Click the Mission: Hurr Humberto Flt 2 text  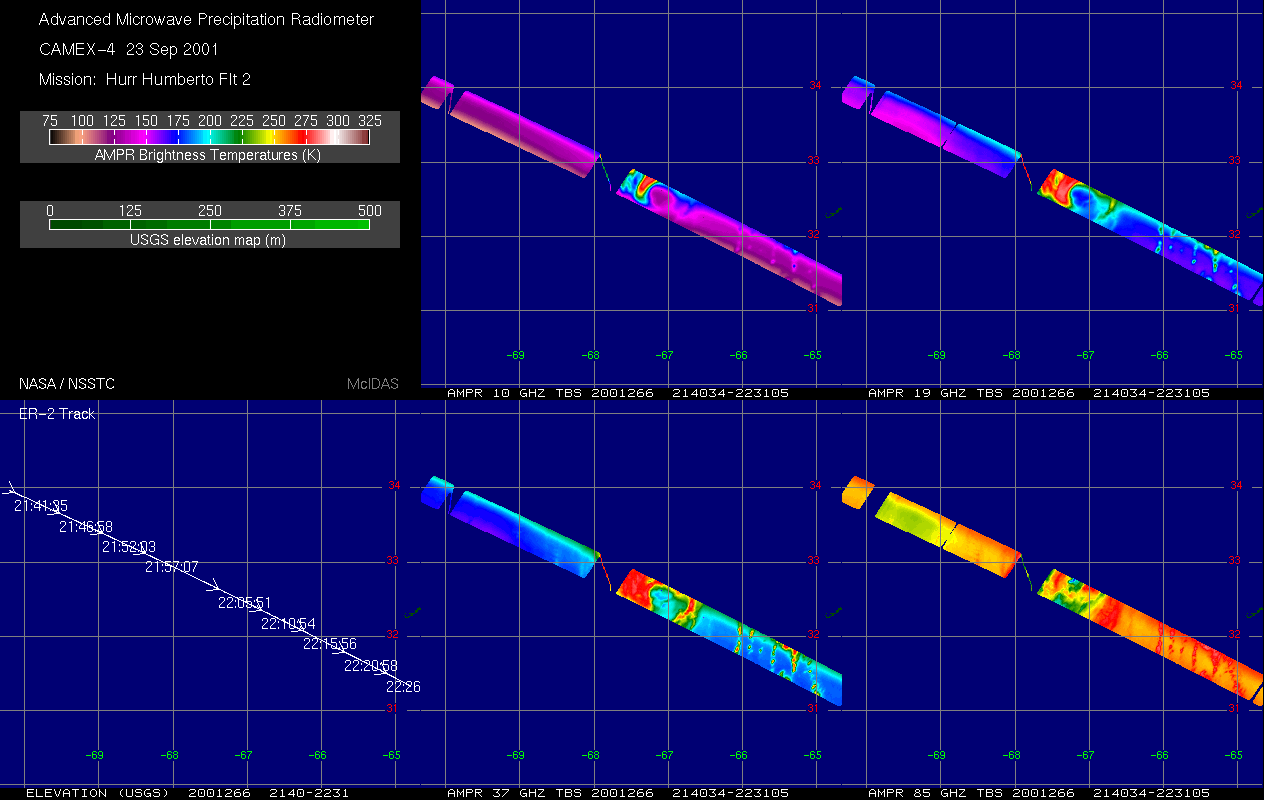pos(137,79)
